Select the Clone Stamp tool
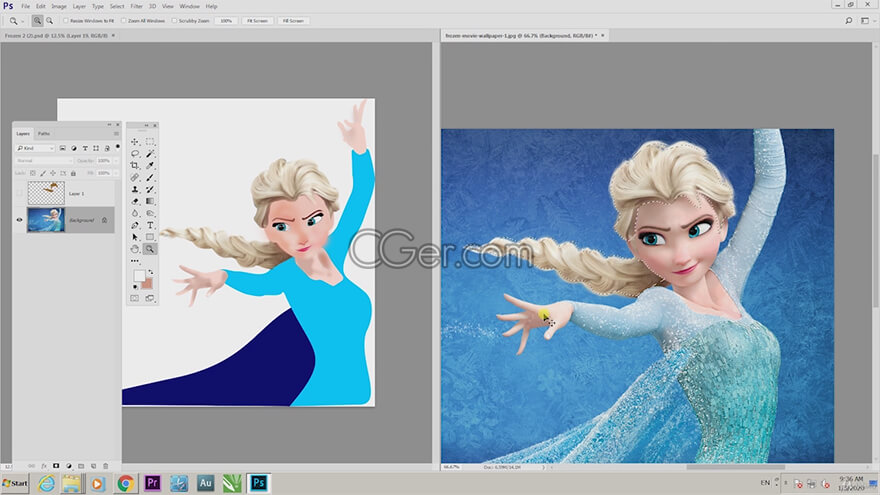880x495 pixels. pos(135,190)
